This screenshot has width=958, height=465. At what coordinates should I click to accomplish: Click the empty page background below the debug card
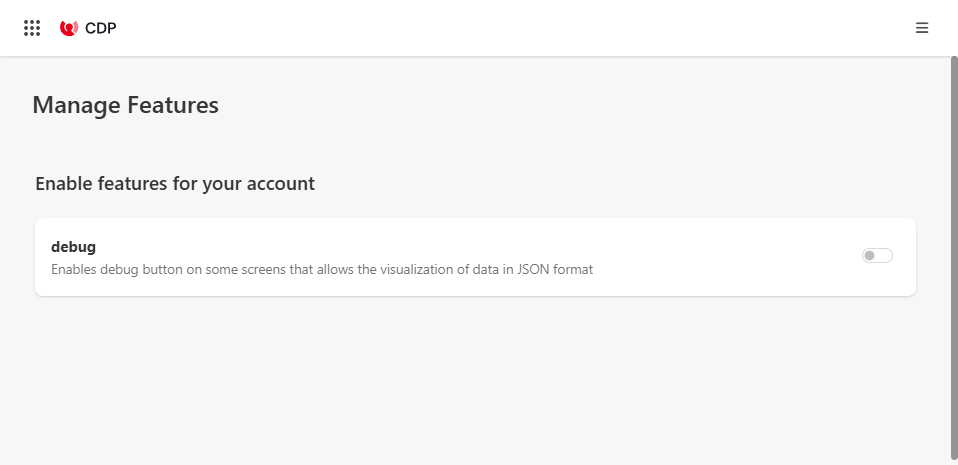pyautogui.click(x=475, y=380)
